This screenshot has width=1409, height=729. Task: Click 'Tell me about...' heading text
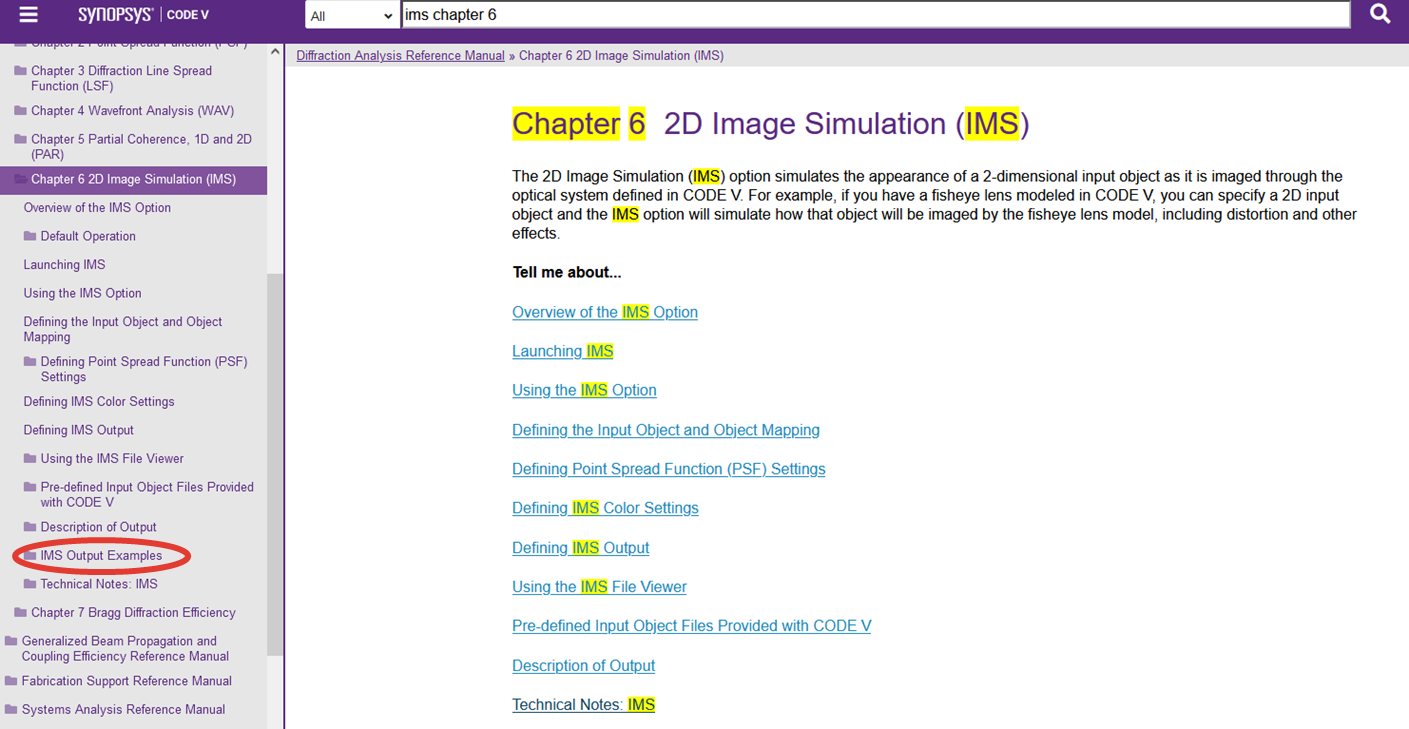pyautogui.click(x=567, y=273)
